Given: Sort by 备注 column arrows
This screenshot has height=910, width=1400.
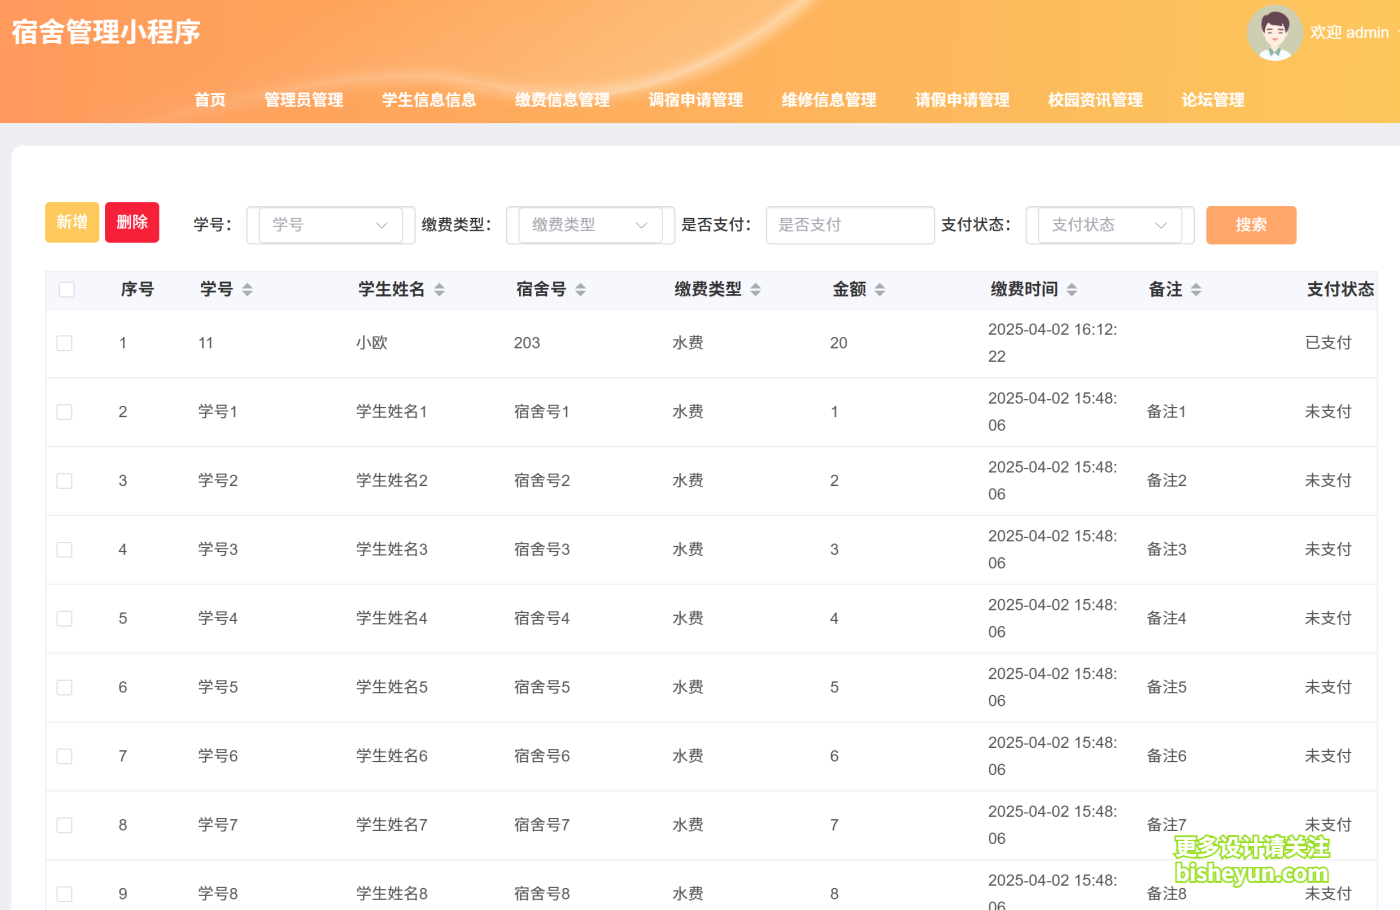Looking at the screenshot, I should [1196, 290].
